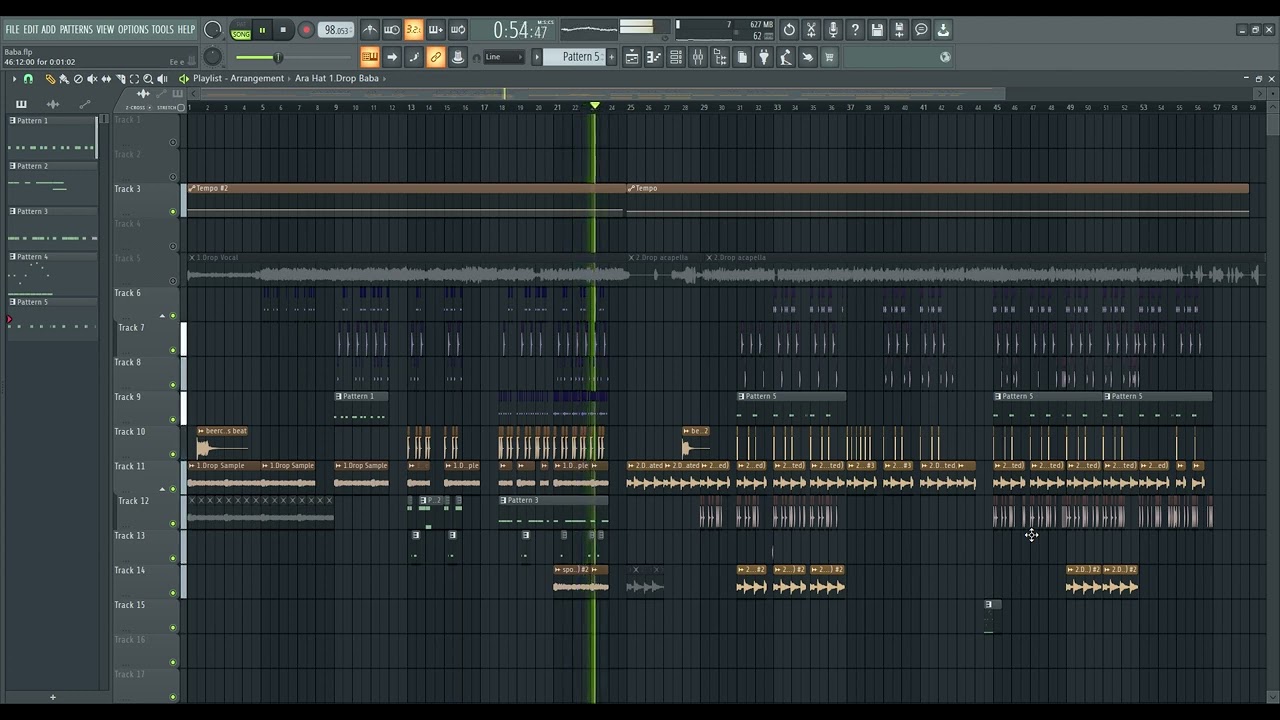Toggle typing keyboard to piano keyboard
This screenshot has width=1280, height=720.
[x=369, y=57]
